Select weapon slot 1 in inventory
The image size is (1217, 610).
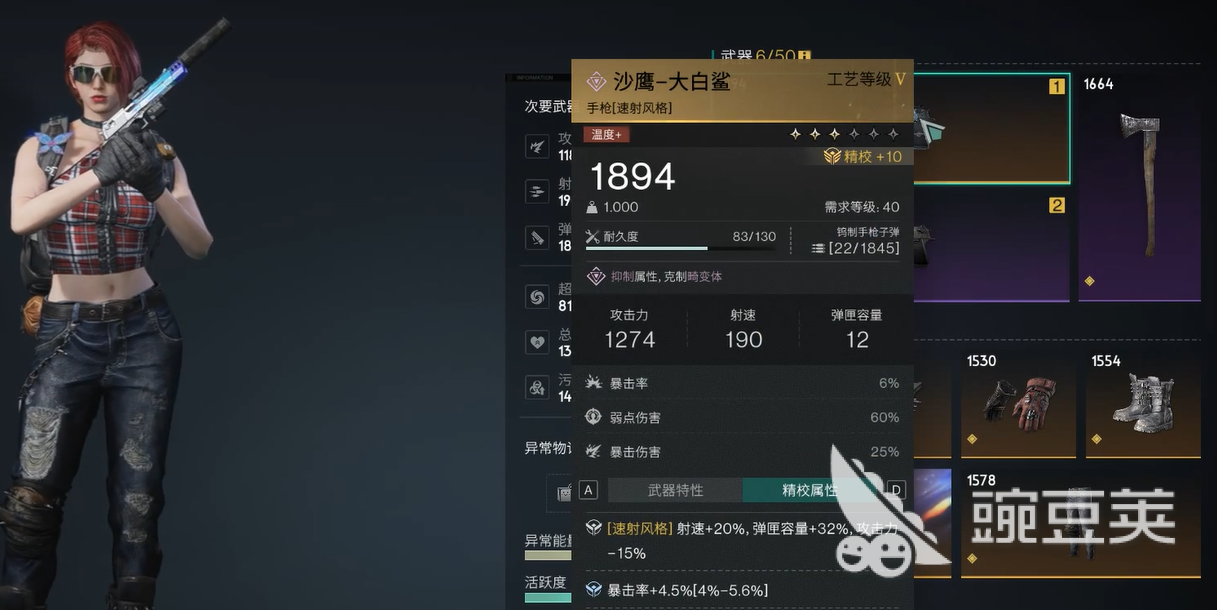[x=991, y=128]
